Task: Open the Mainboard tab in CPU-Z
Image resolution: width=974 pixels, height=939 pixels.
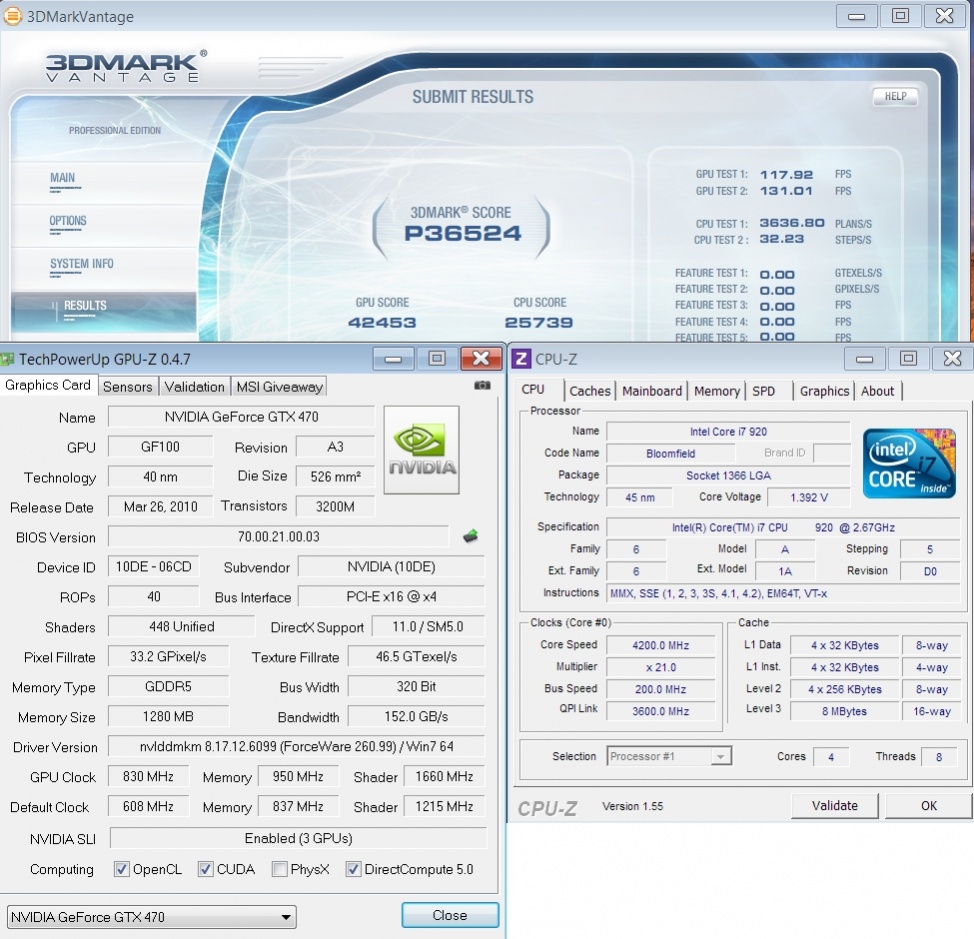Action: [x=652, y=391]
